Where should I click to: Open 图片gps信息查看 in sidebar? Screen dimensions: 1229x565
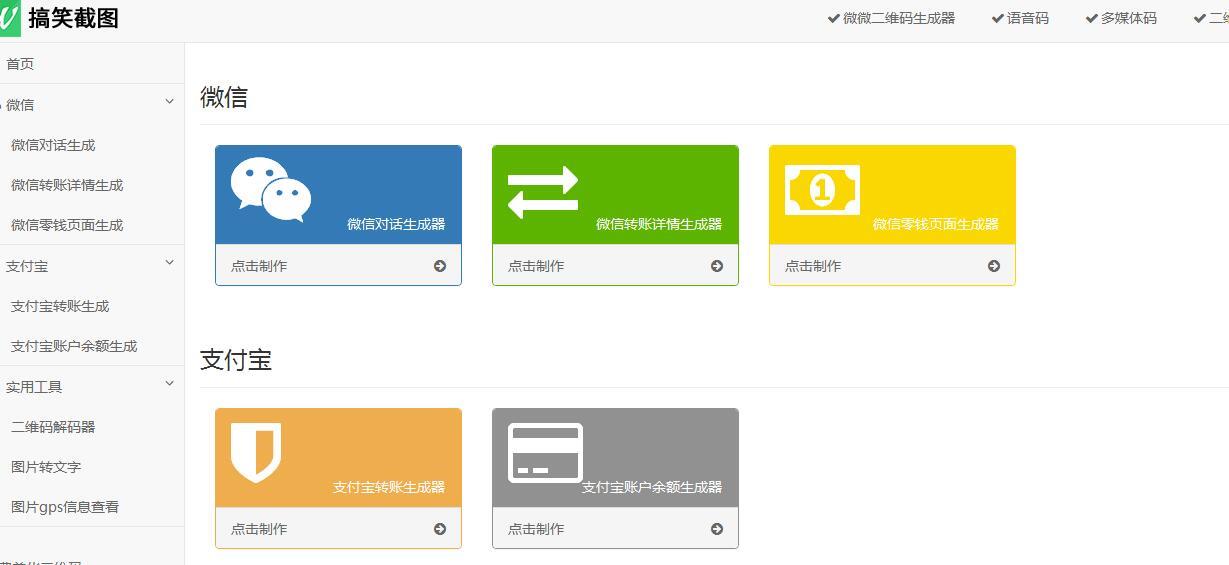(x=65, y=507)
